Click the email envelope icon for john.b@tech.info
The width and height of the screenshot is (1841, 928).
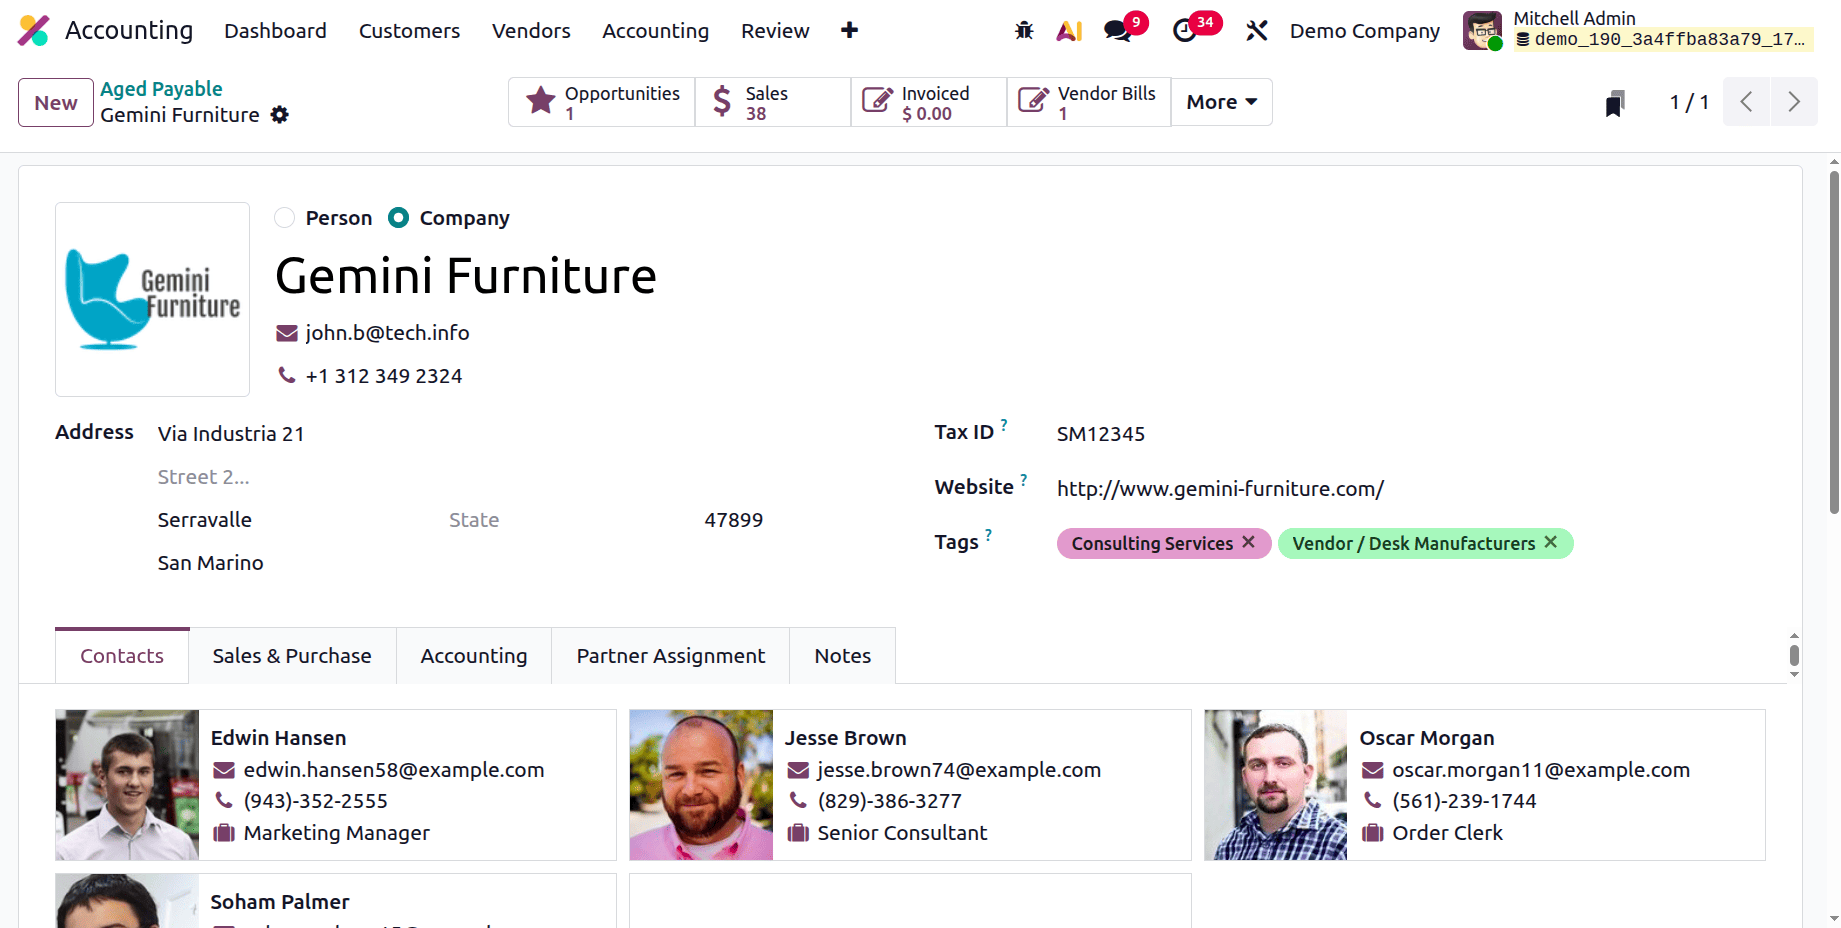287,333
